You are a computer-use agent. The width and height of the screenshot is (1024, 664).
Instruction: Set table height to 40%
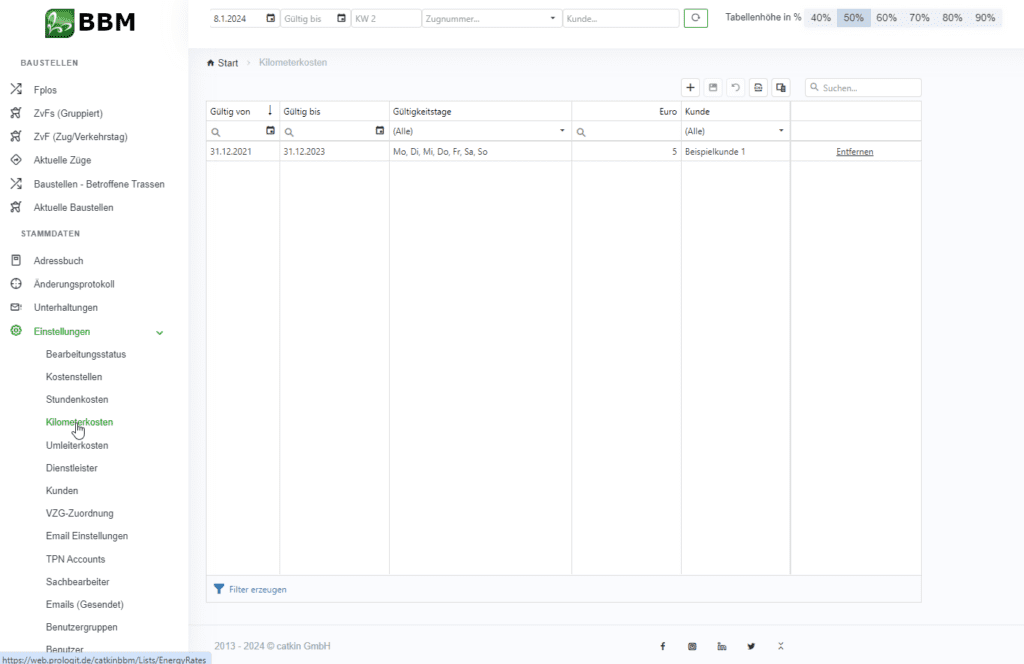[x=820, y=18]
